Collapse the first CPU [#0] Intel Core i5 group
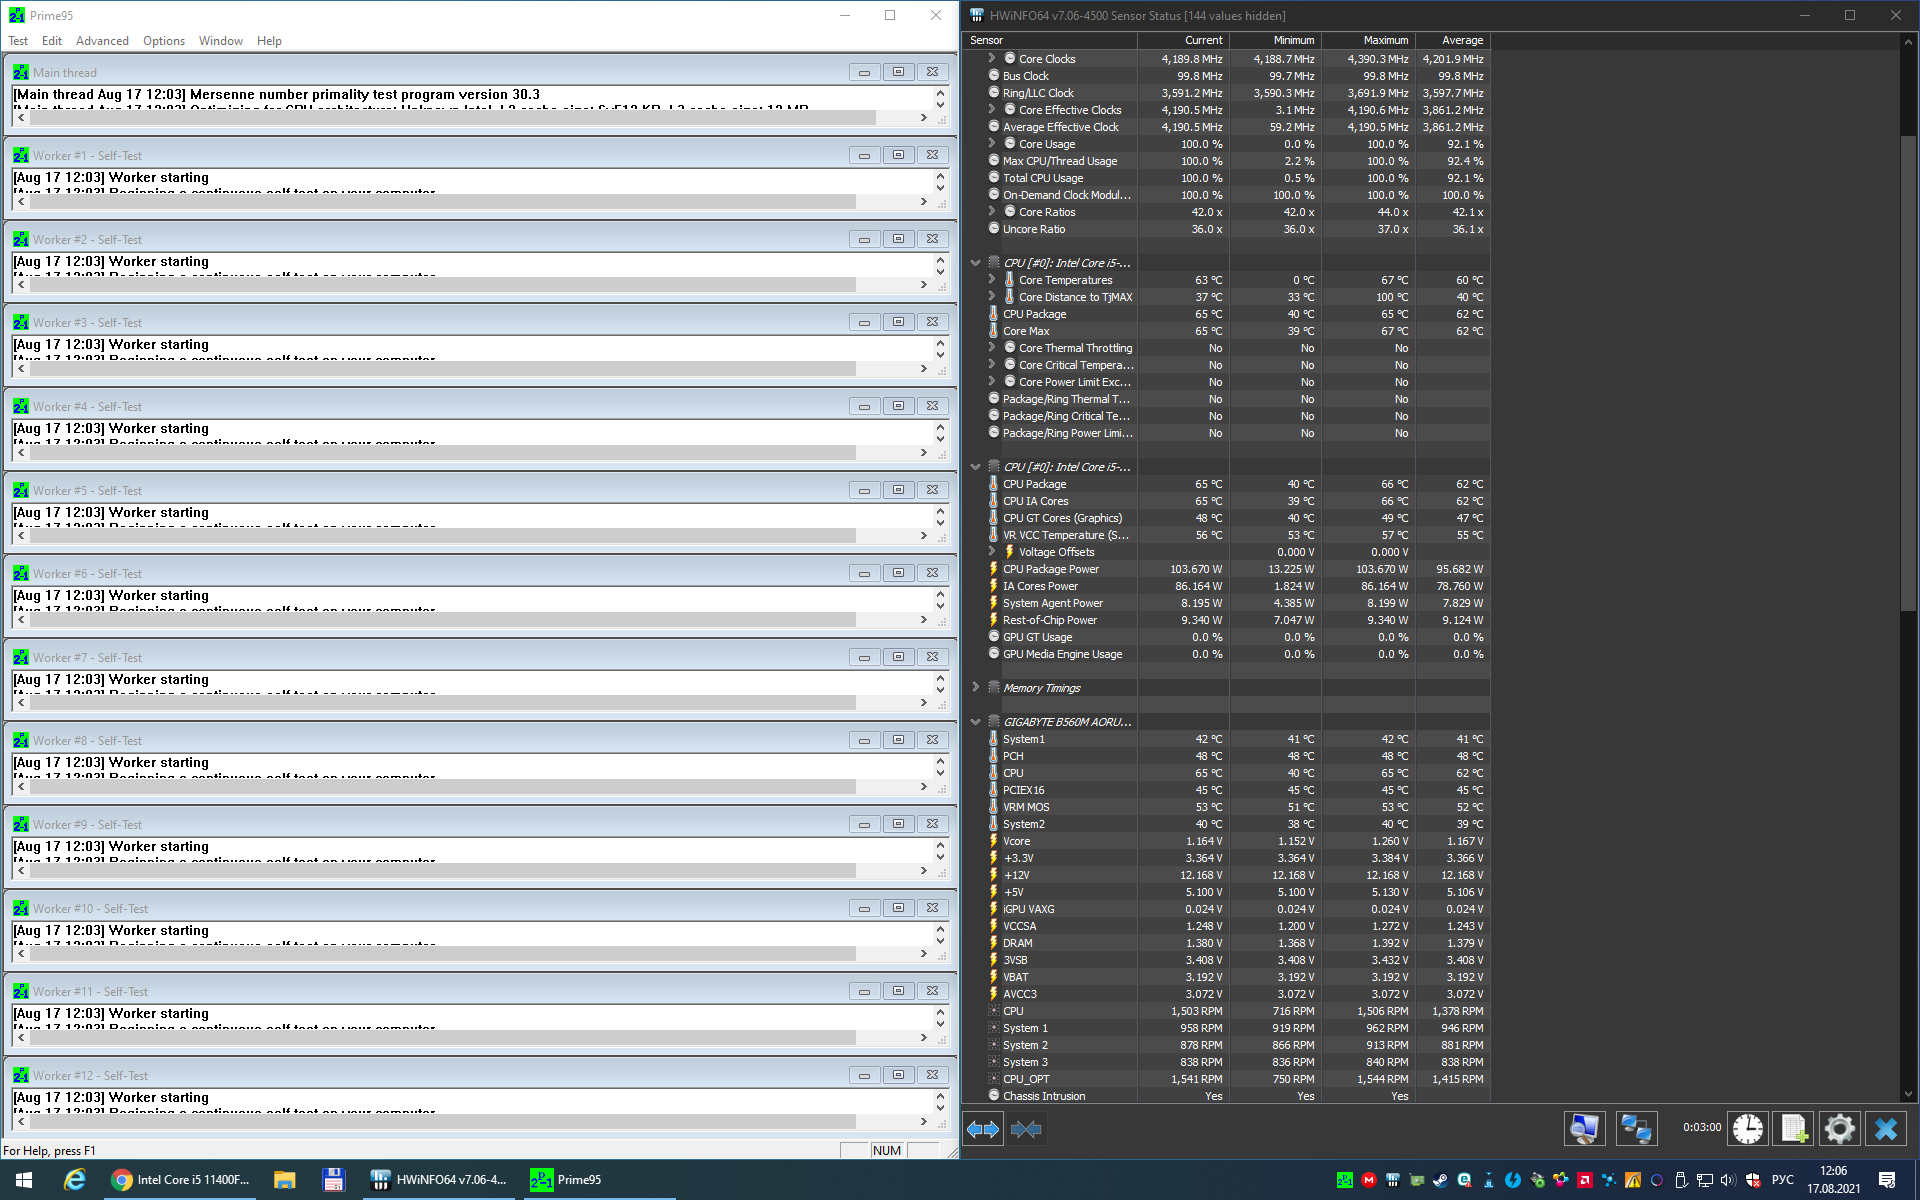1920x1200 pixels. pyautogui.click(x=975, y=263)
